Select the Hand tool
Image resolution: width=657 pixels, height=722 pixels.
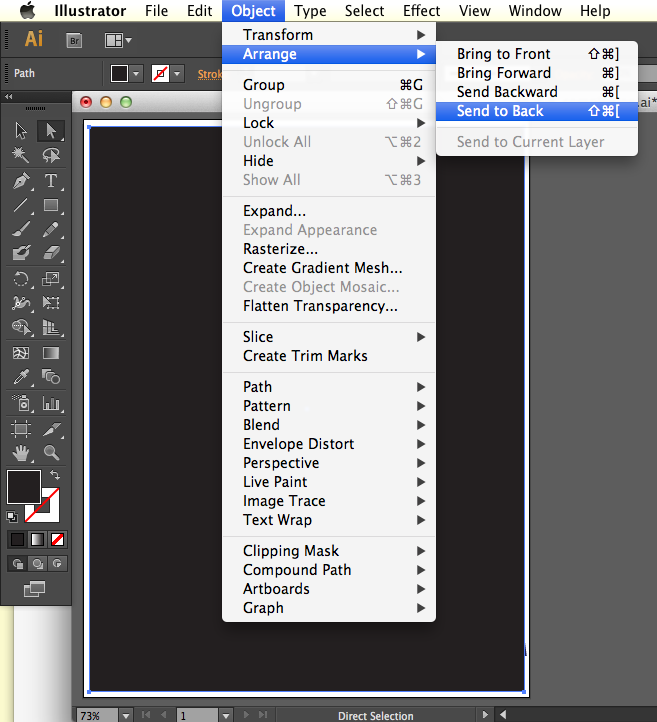[21, 453]
